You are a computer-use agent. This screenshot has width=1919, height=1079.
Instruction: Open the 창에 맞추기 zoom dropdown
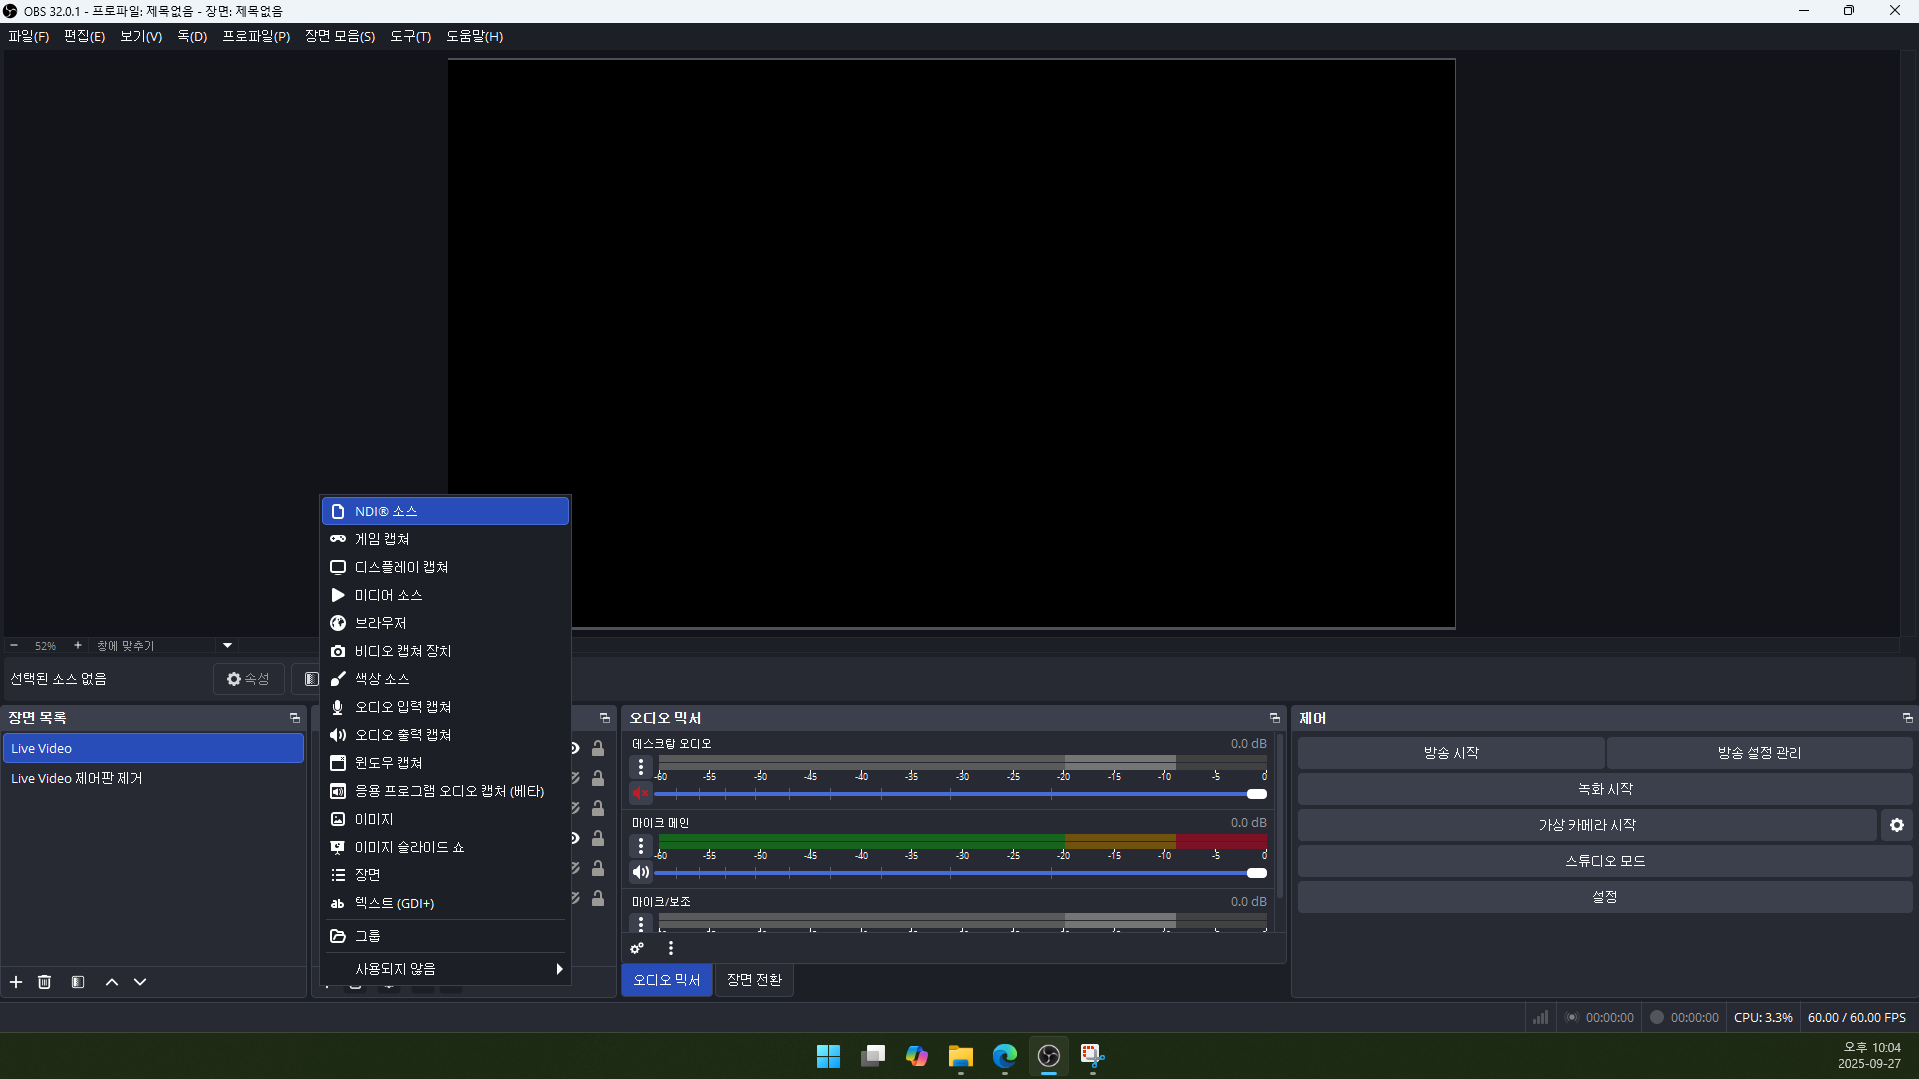[x=227, y=646]
